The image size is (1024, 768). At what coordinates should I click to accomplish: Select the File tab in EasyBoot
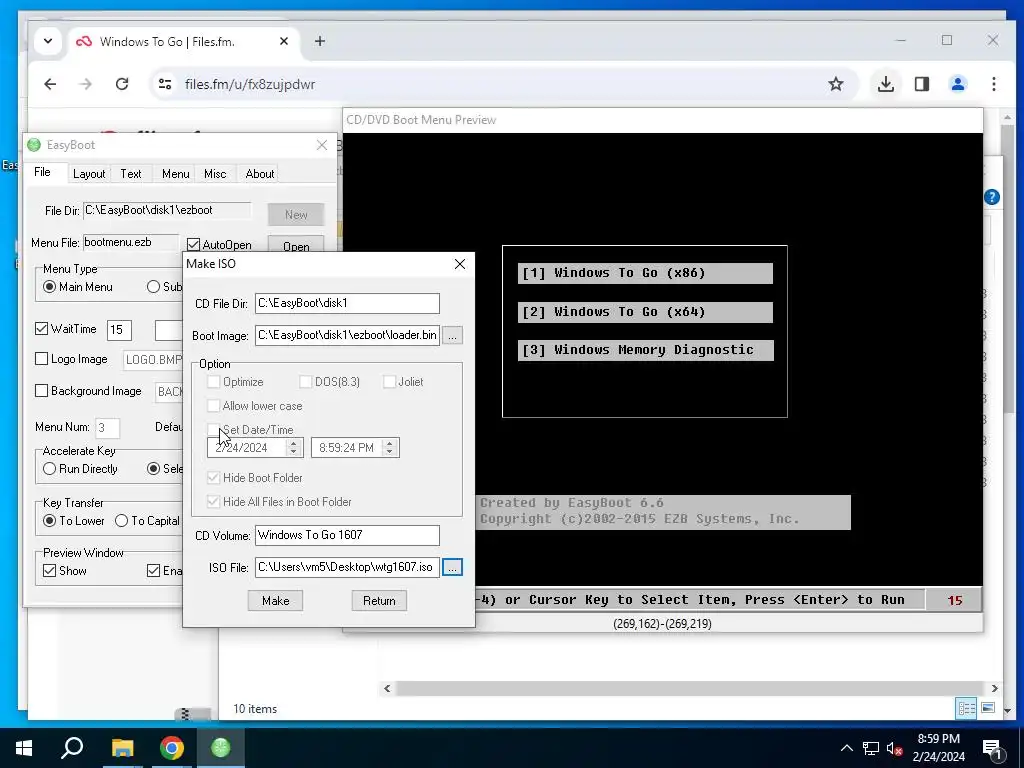(42, 172)
